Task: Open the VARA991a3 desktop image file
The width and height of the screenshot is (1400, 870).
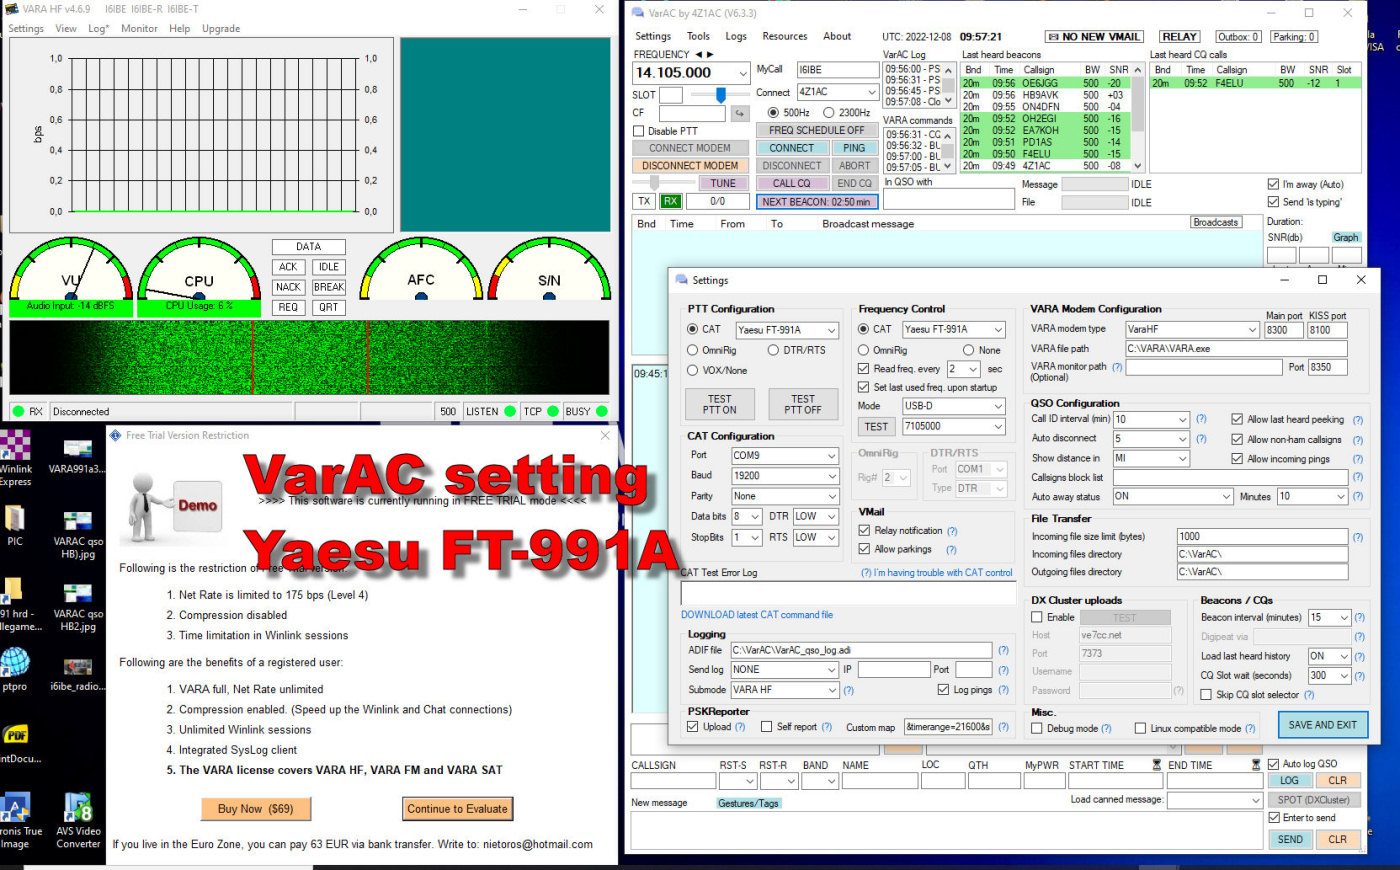Action: [77, 456]
